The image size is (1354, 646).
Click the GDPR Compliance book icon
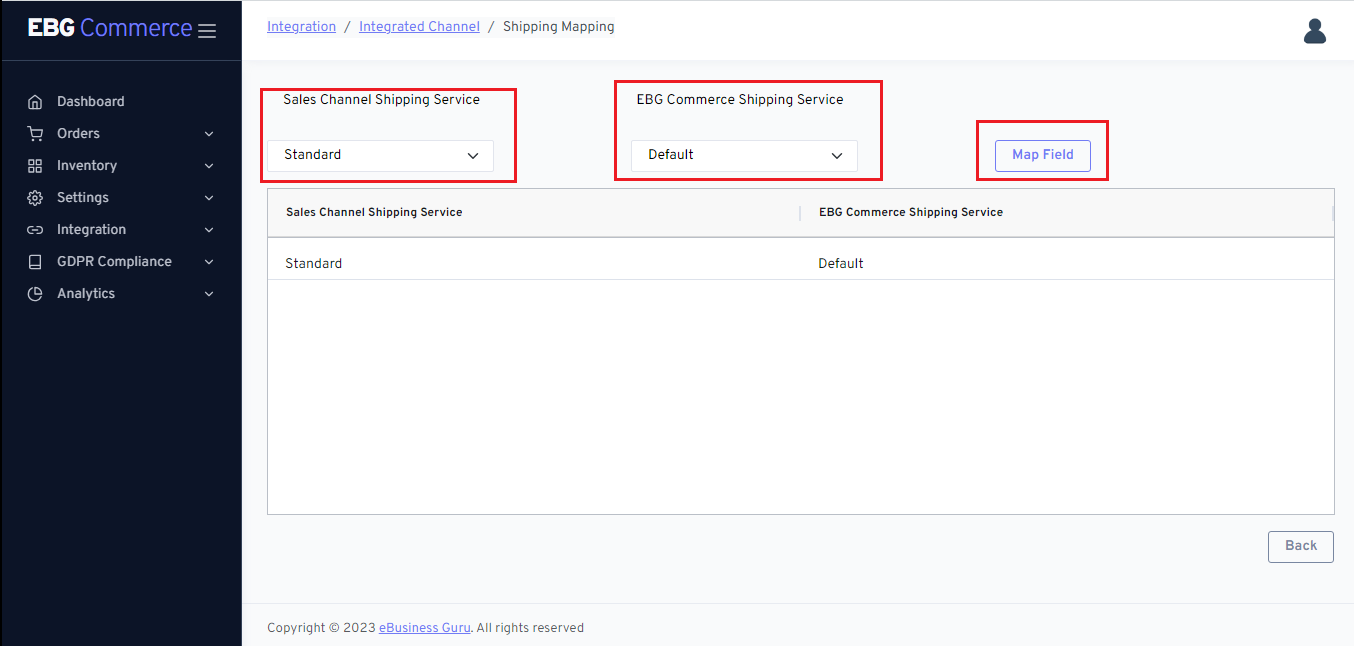click(x=35, y=262)
